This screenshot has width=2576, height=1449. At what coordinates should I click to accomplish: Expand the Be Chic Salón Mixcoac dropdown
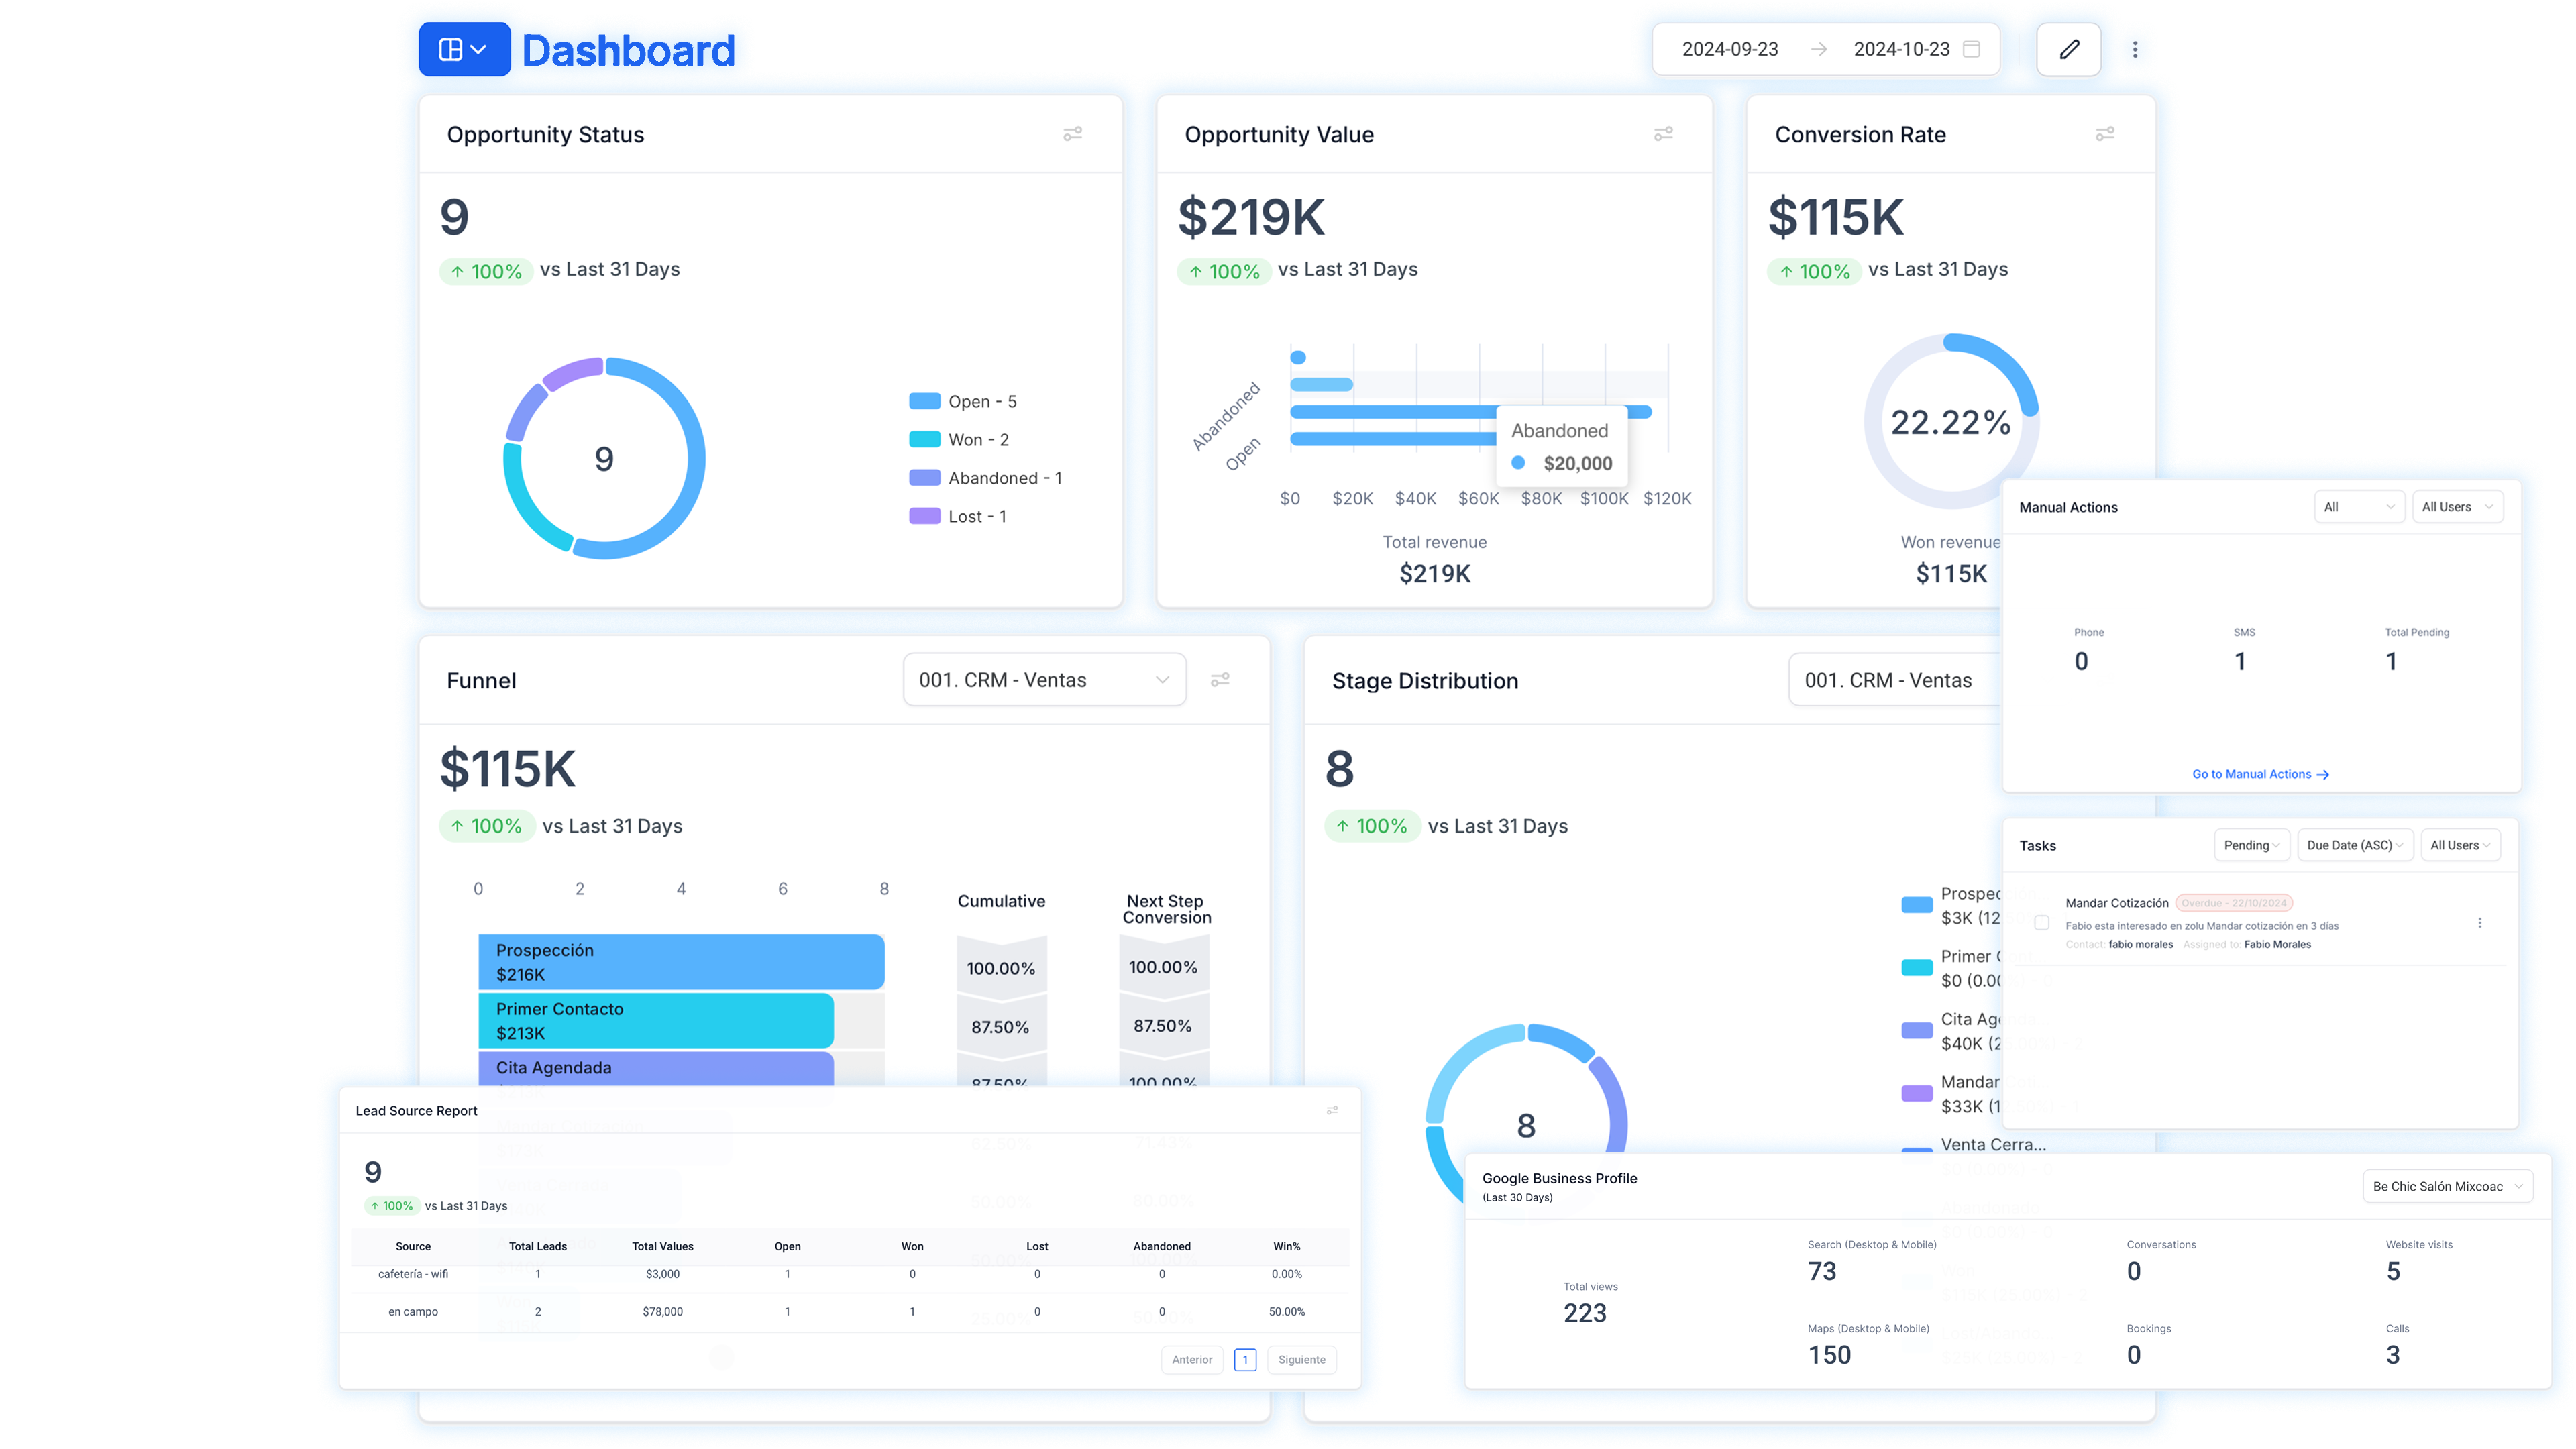[x=2446, y=1186]
